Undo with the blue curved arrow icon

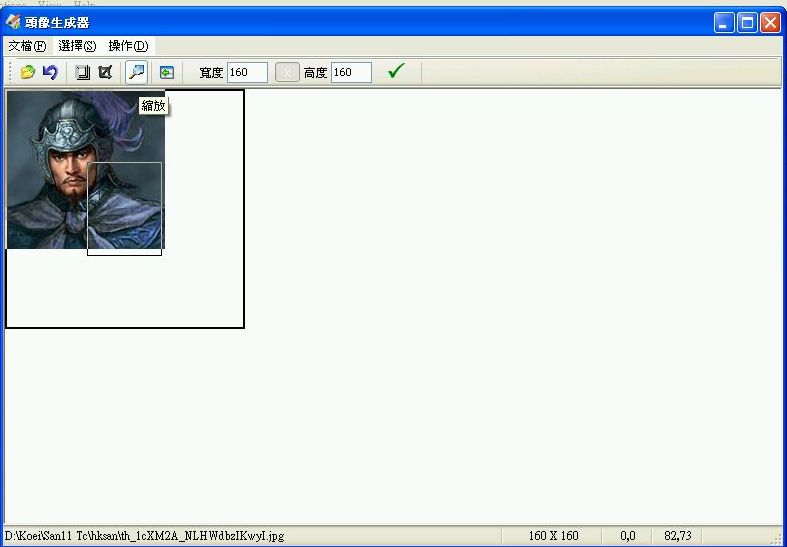[50, 72]
